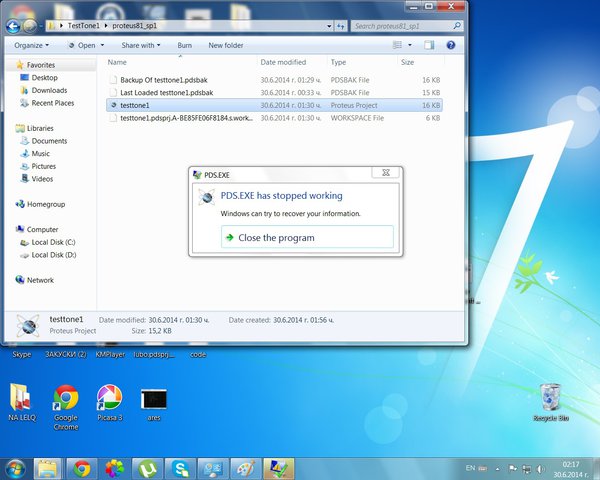Click the speaker volume tray icon

coord(540,469)
